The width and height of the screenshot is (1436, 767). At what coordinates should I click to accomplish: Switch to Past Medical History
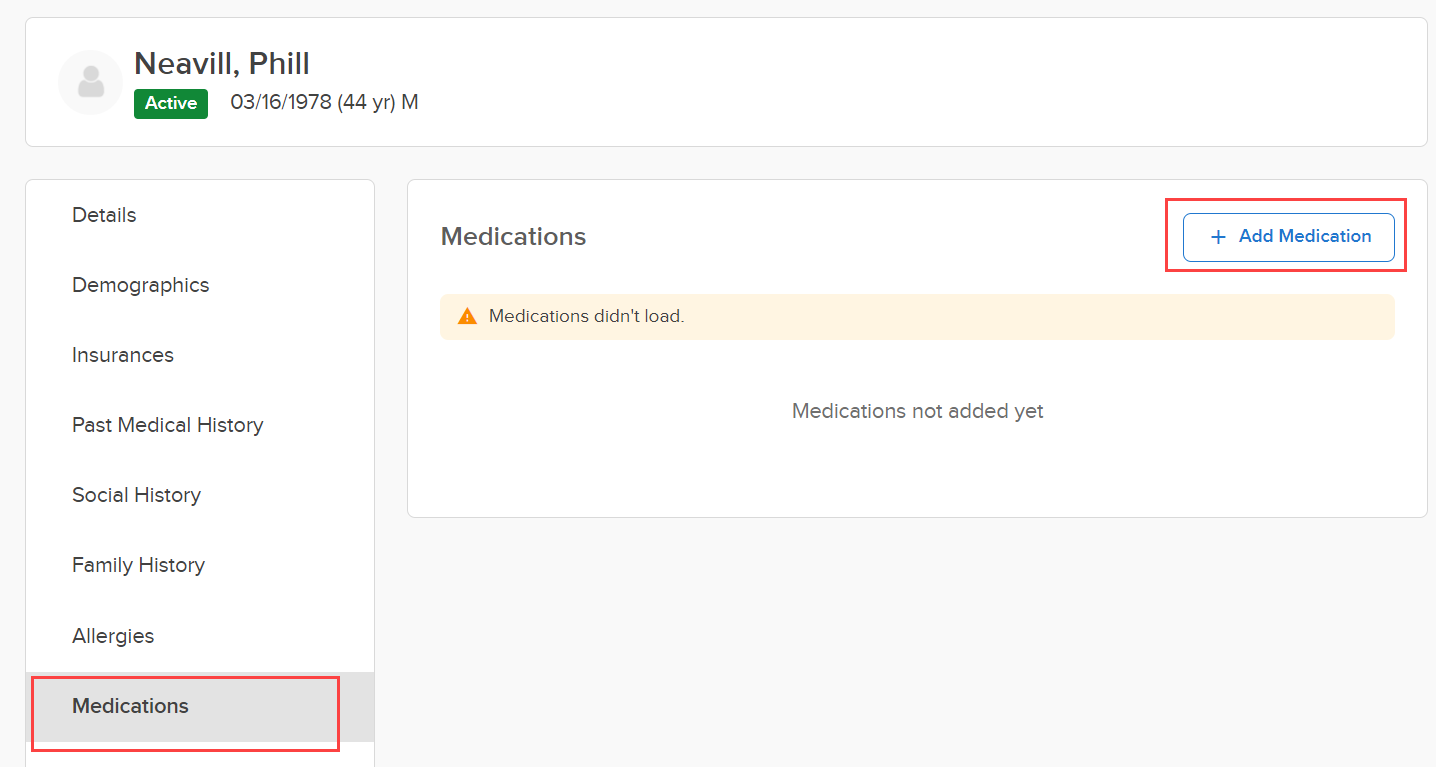click(168, 425)
